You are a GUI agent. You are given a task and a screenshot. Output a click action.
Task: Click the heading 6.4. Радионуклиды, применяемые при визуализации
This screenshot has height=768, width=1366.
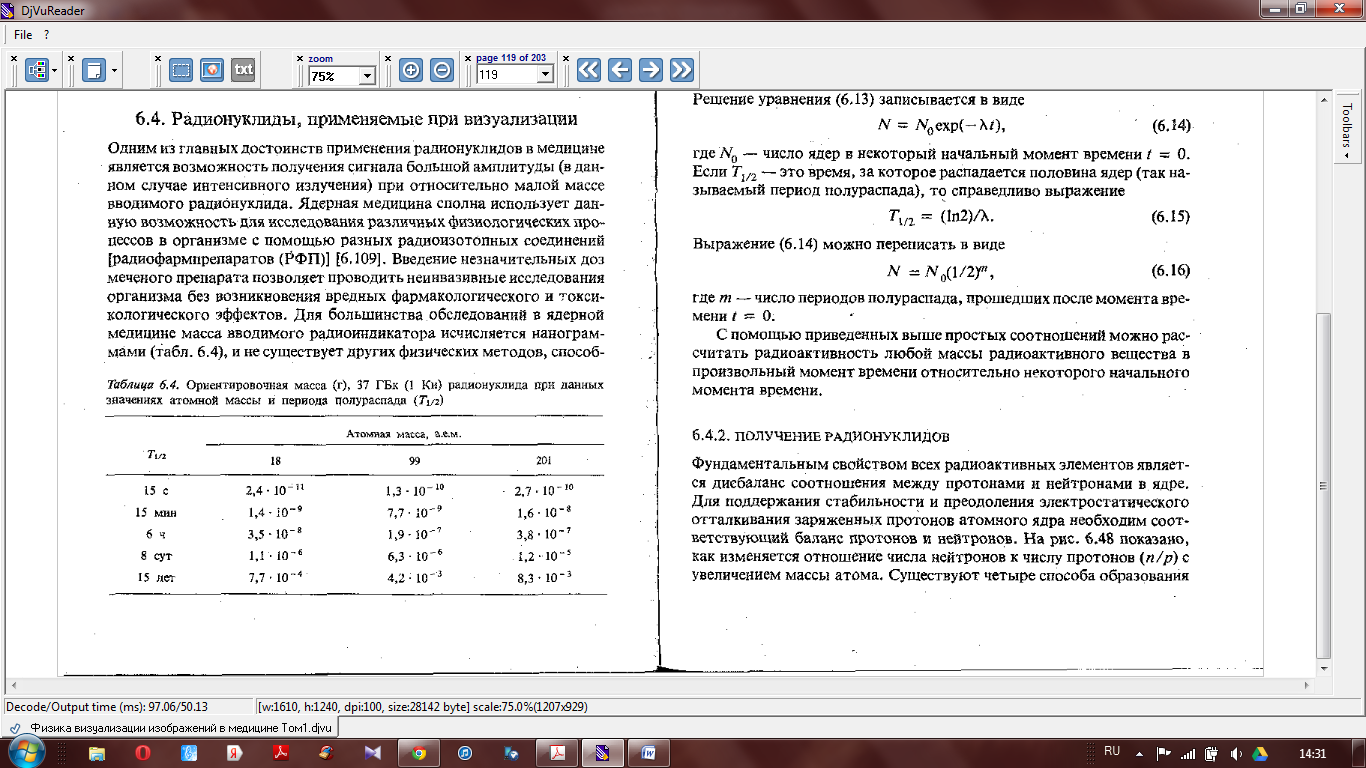(x=357, y=120)
